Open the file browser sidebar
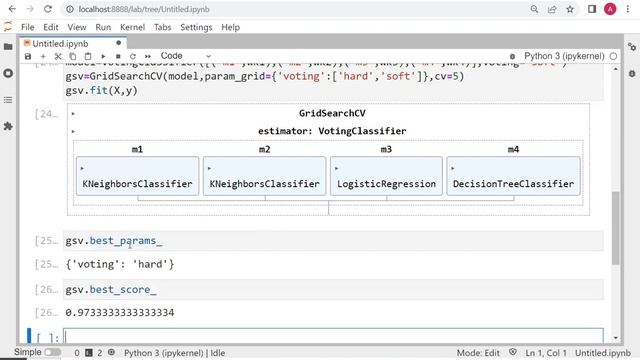 [8, 47]
